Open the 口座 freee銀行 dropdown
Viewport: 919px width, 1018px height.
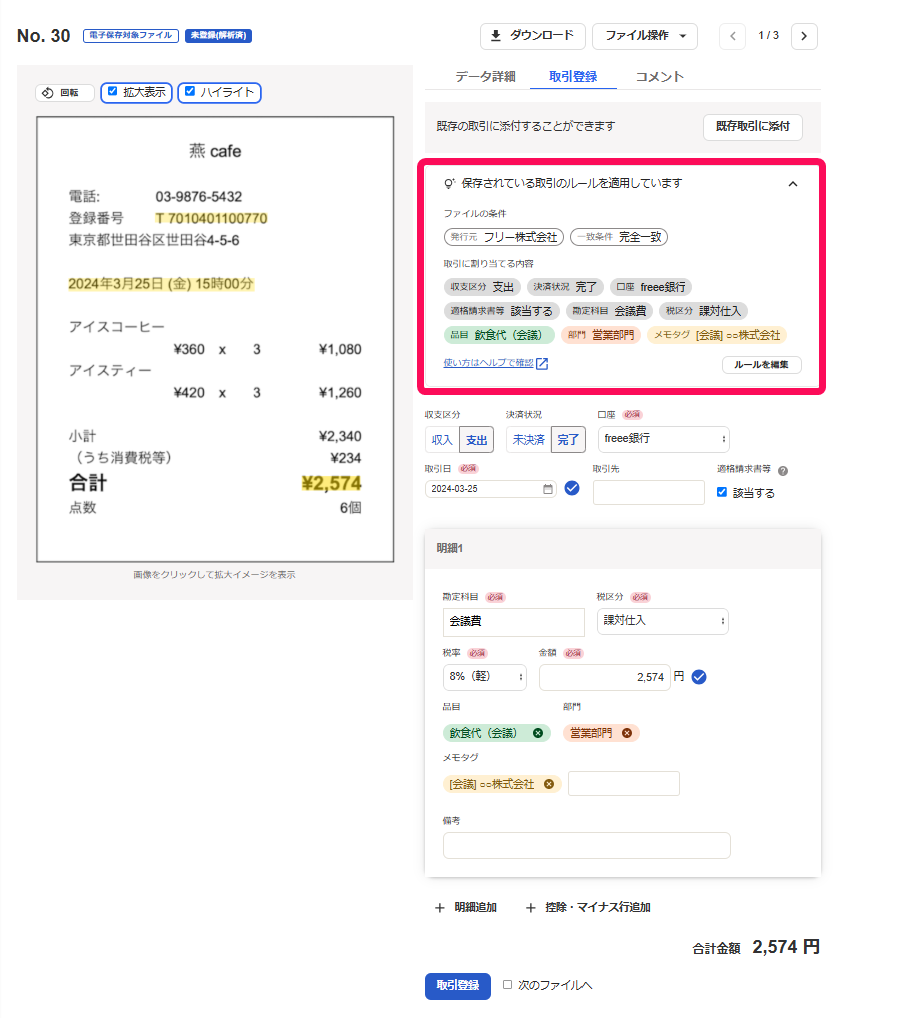coord(663,439)
